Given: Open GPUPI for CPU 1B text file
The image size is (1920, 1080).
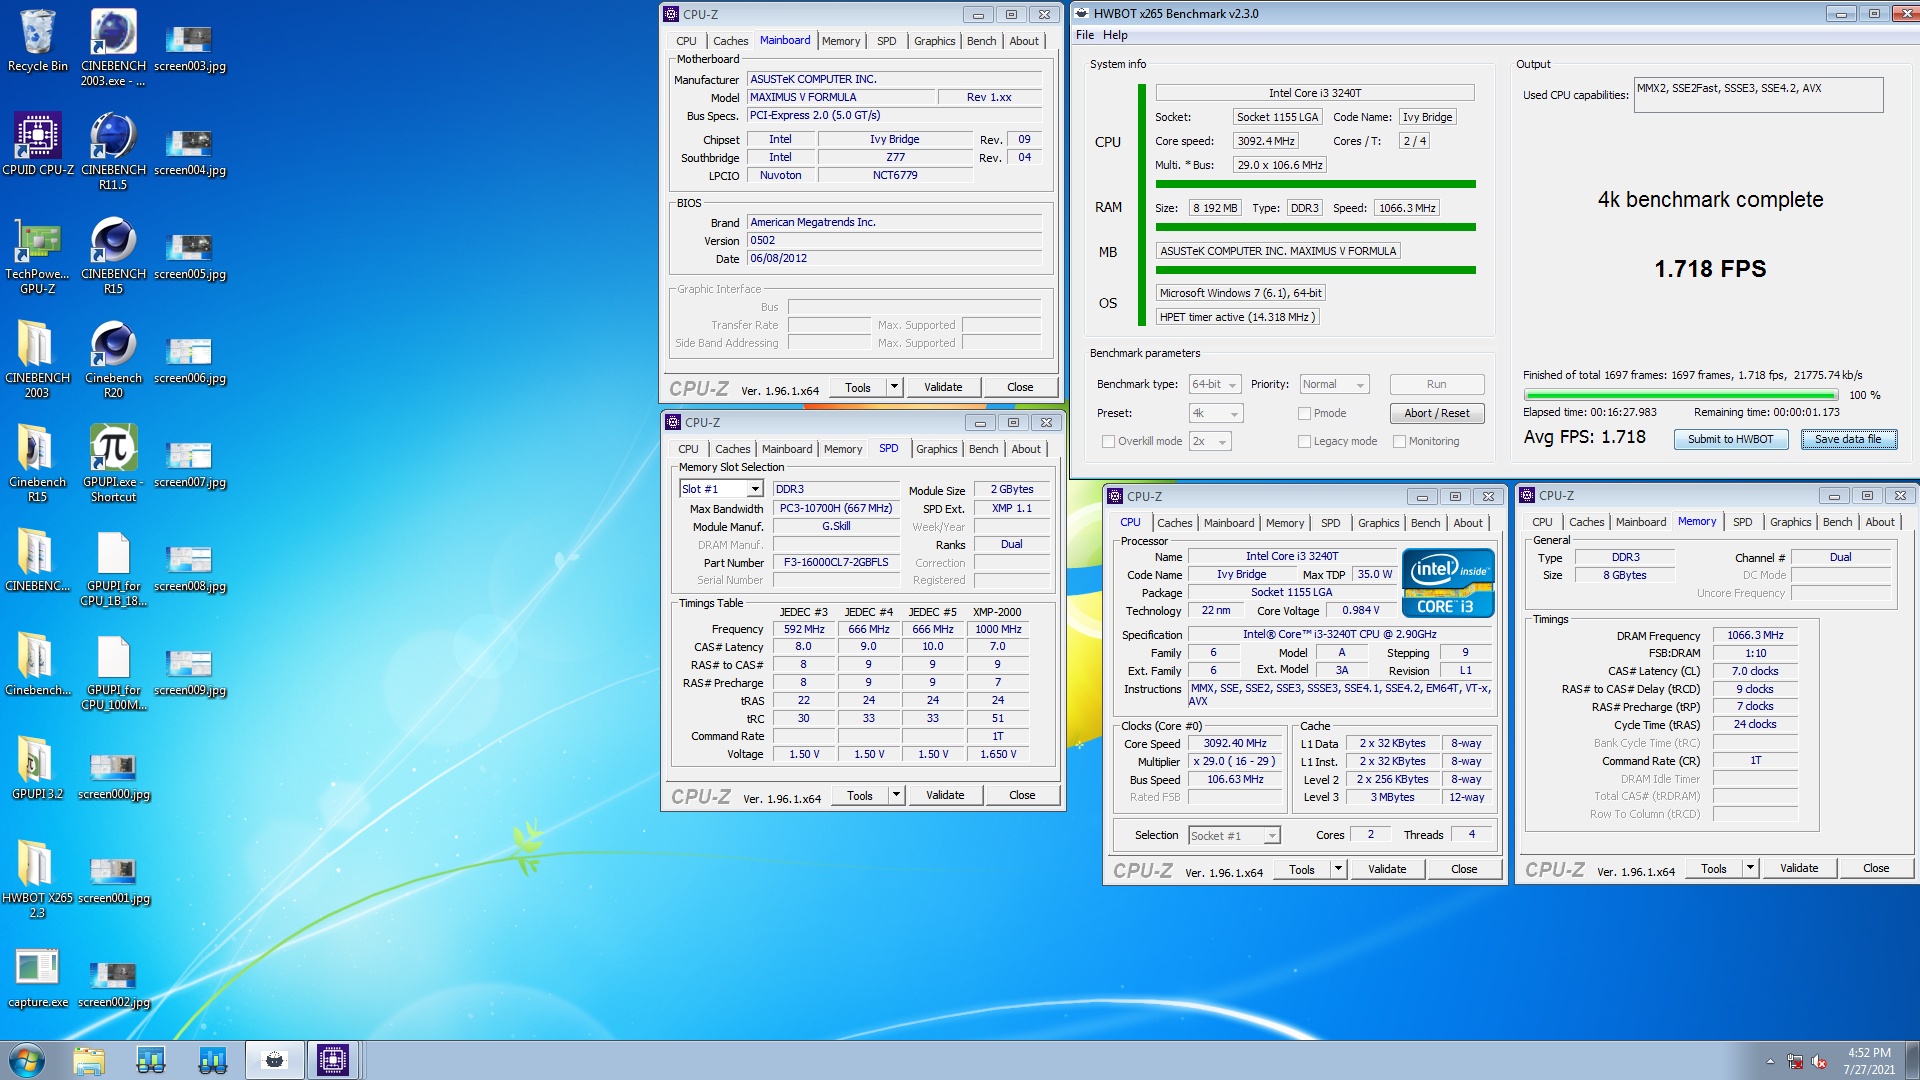Looking at the screenshot, I should (113, 568).
